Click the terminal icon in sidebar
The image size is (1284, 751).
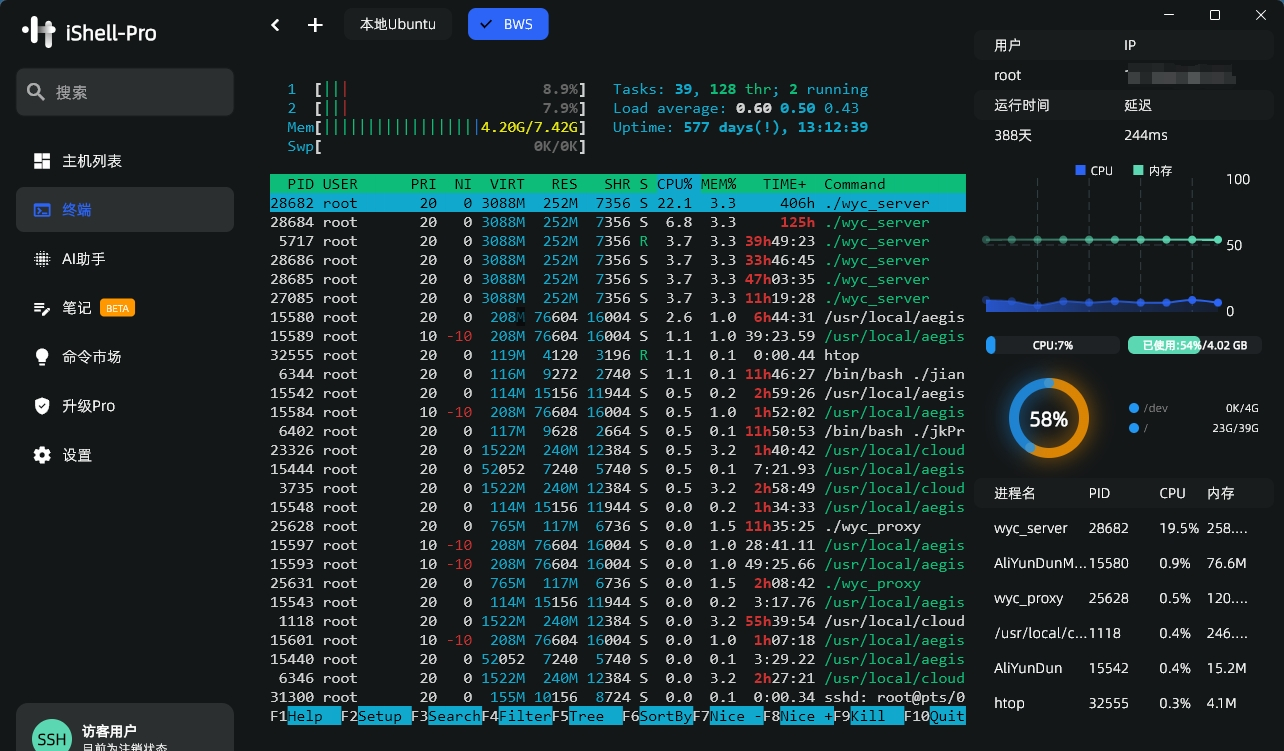(42, 210)
